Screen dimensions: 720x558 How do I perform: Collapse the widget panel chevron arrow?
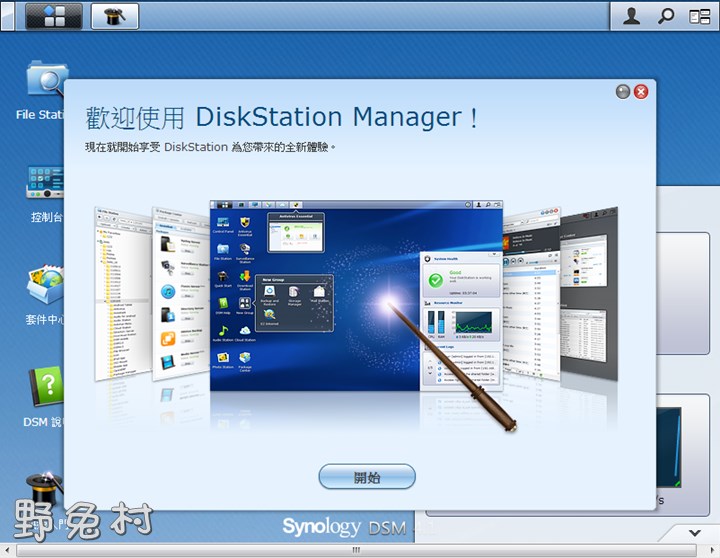pyautogui.click(x=695, y=533)
